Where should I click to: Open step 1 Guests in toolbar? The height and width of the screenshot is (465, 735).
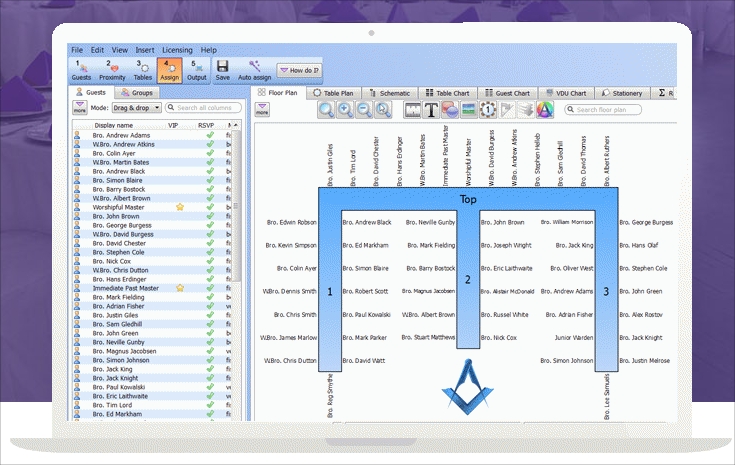click(81, 70)
